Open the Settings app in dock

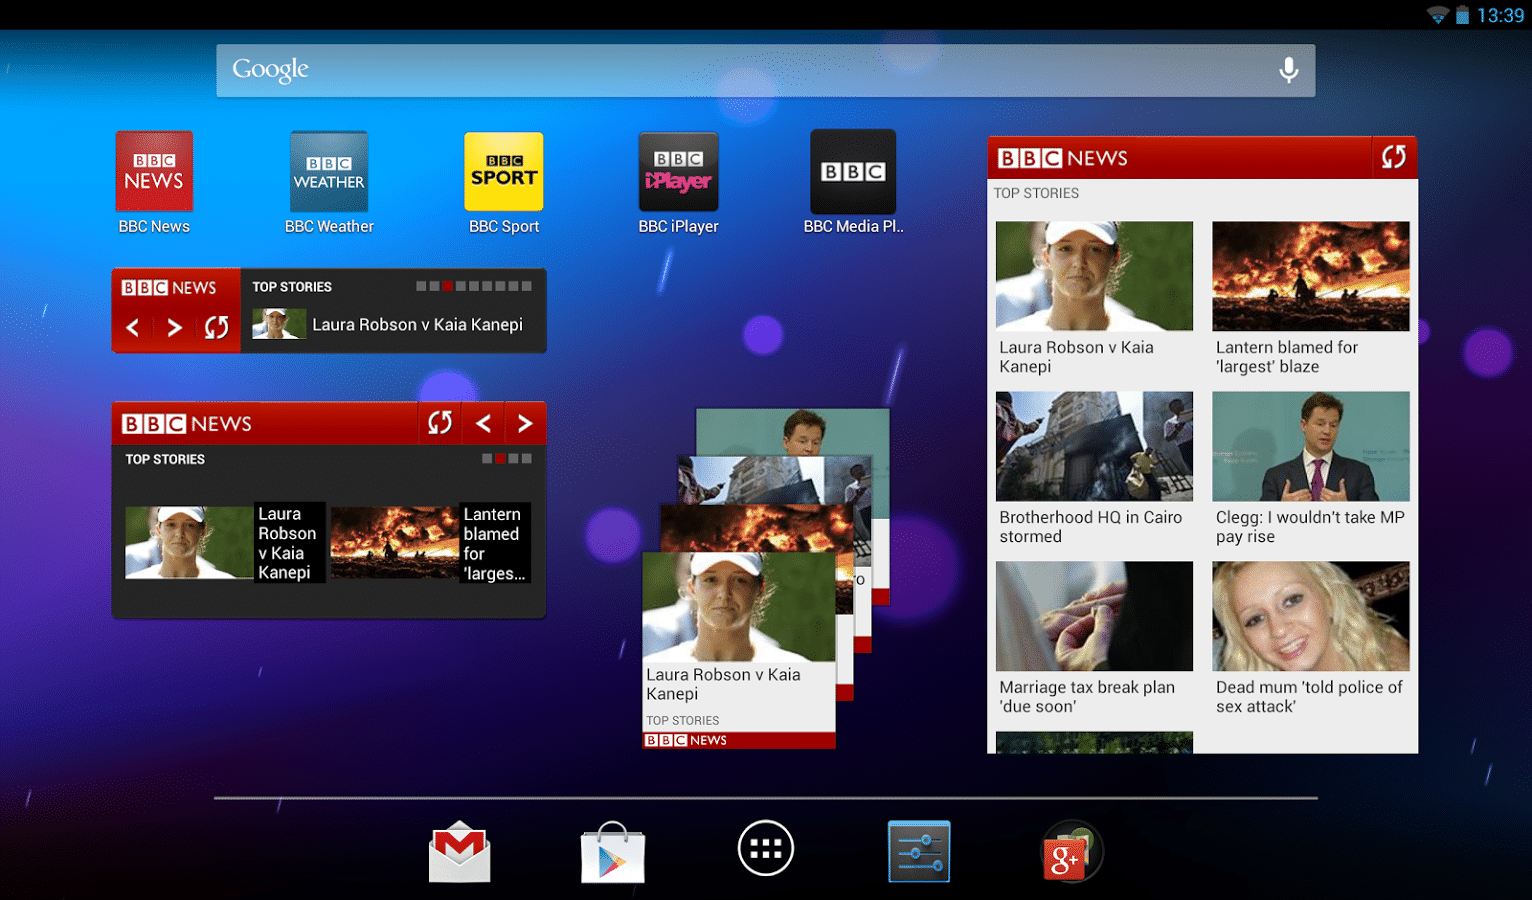(919, 851)
